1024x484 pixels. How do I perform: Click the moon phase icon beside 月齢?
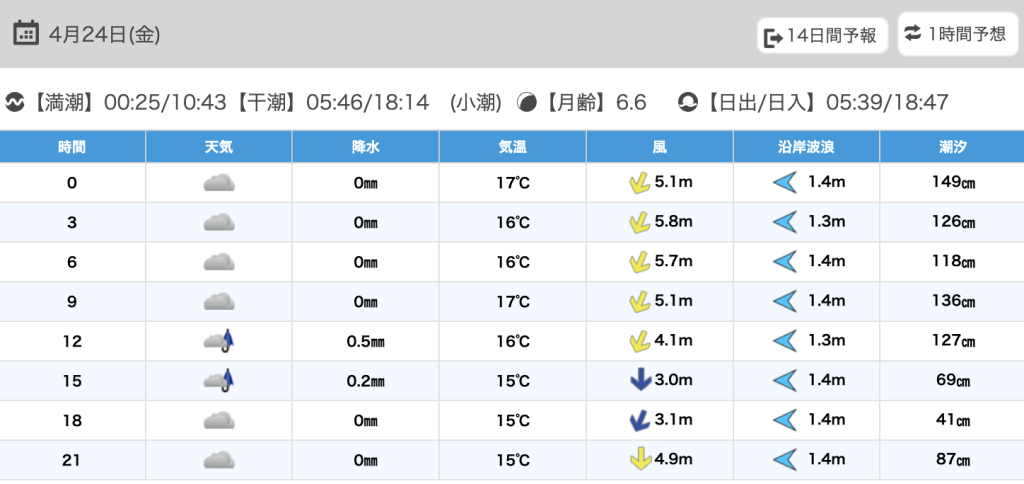527,103
